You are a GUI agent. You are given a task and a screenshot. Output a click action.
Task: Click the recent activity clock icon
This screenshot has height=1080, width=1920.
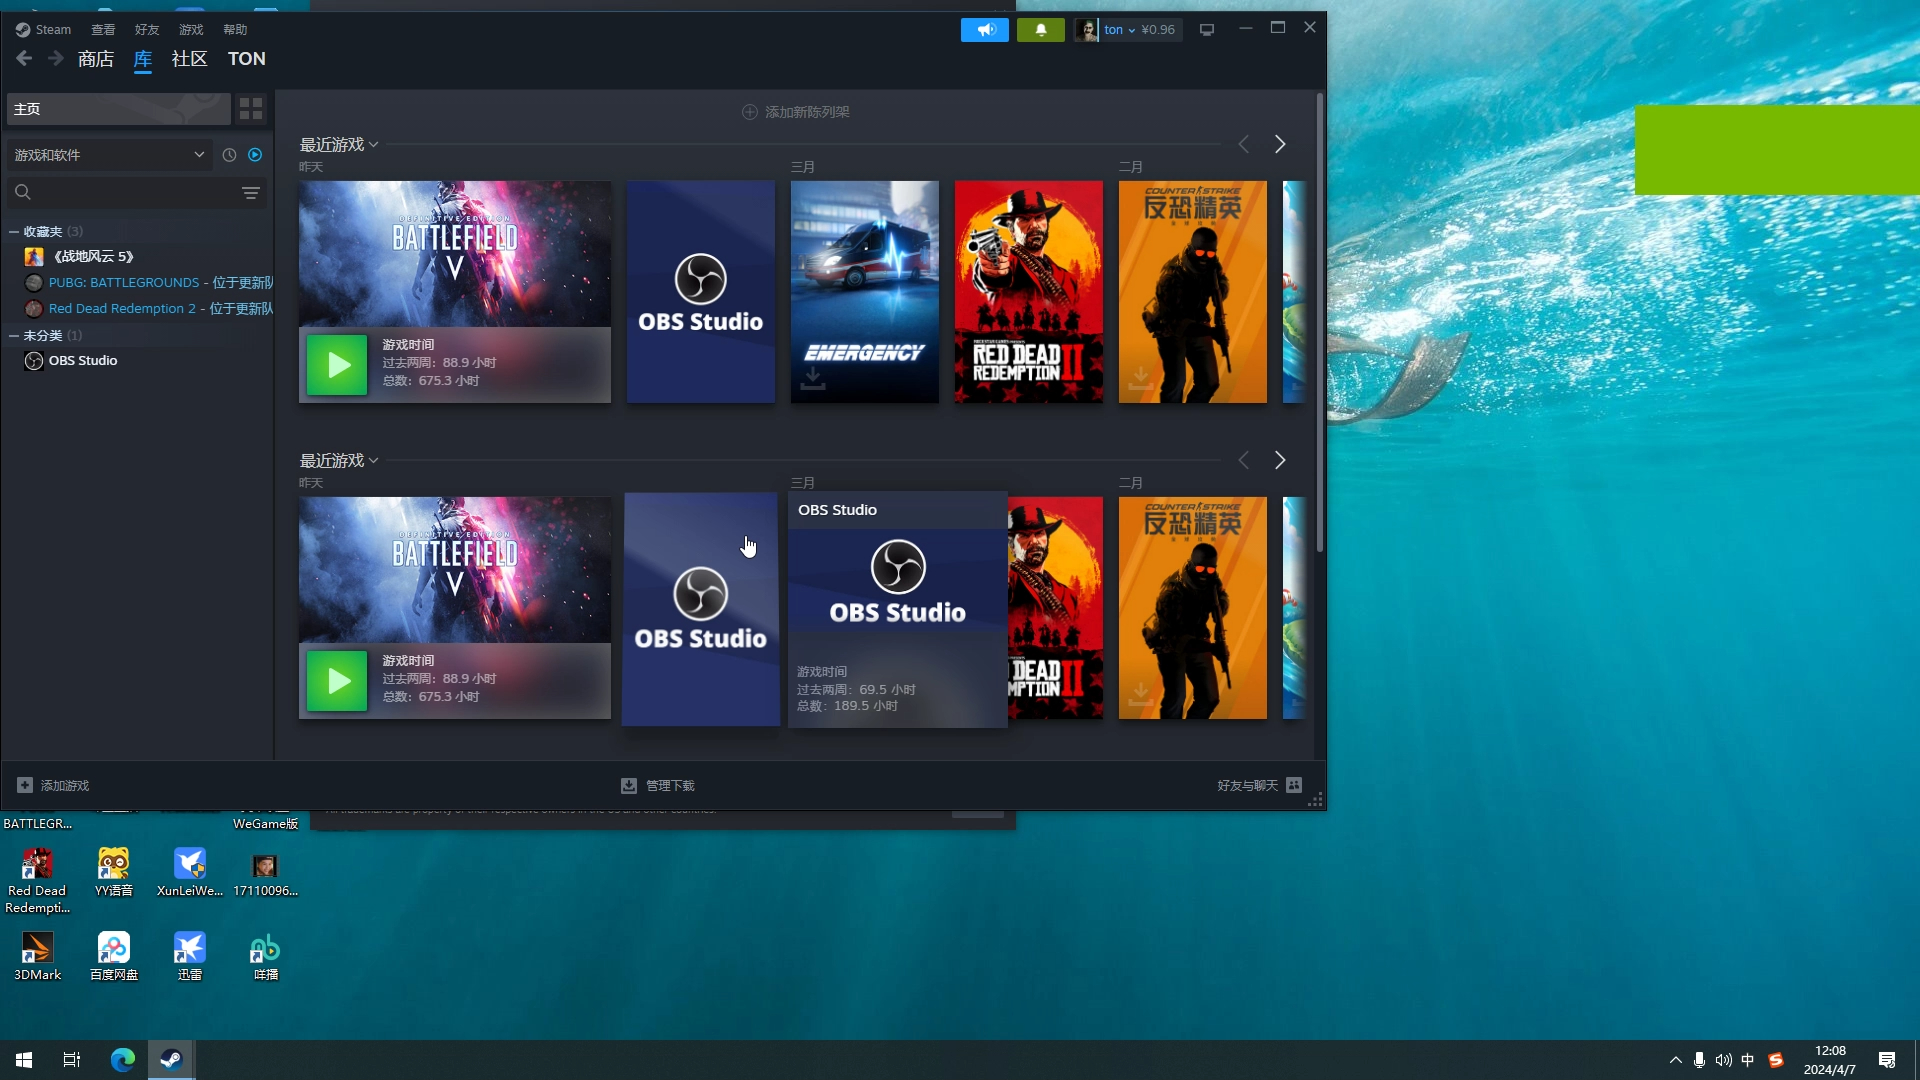[229, 155]
